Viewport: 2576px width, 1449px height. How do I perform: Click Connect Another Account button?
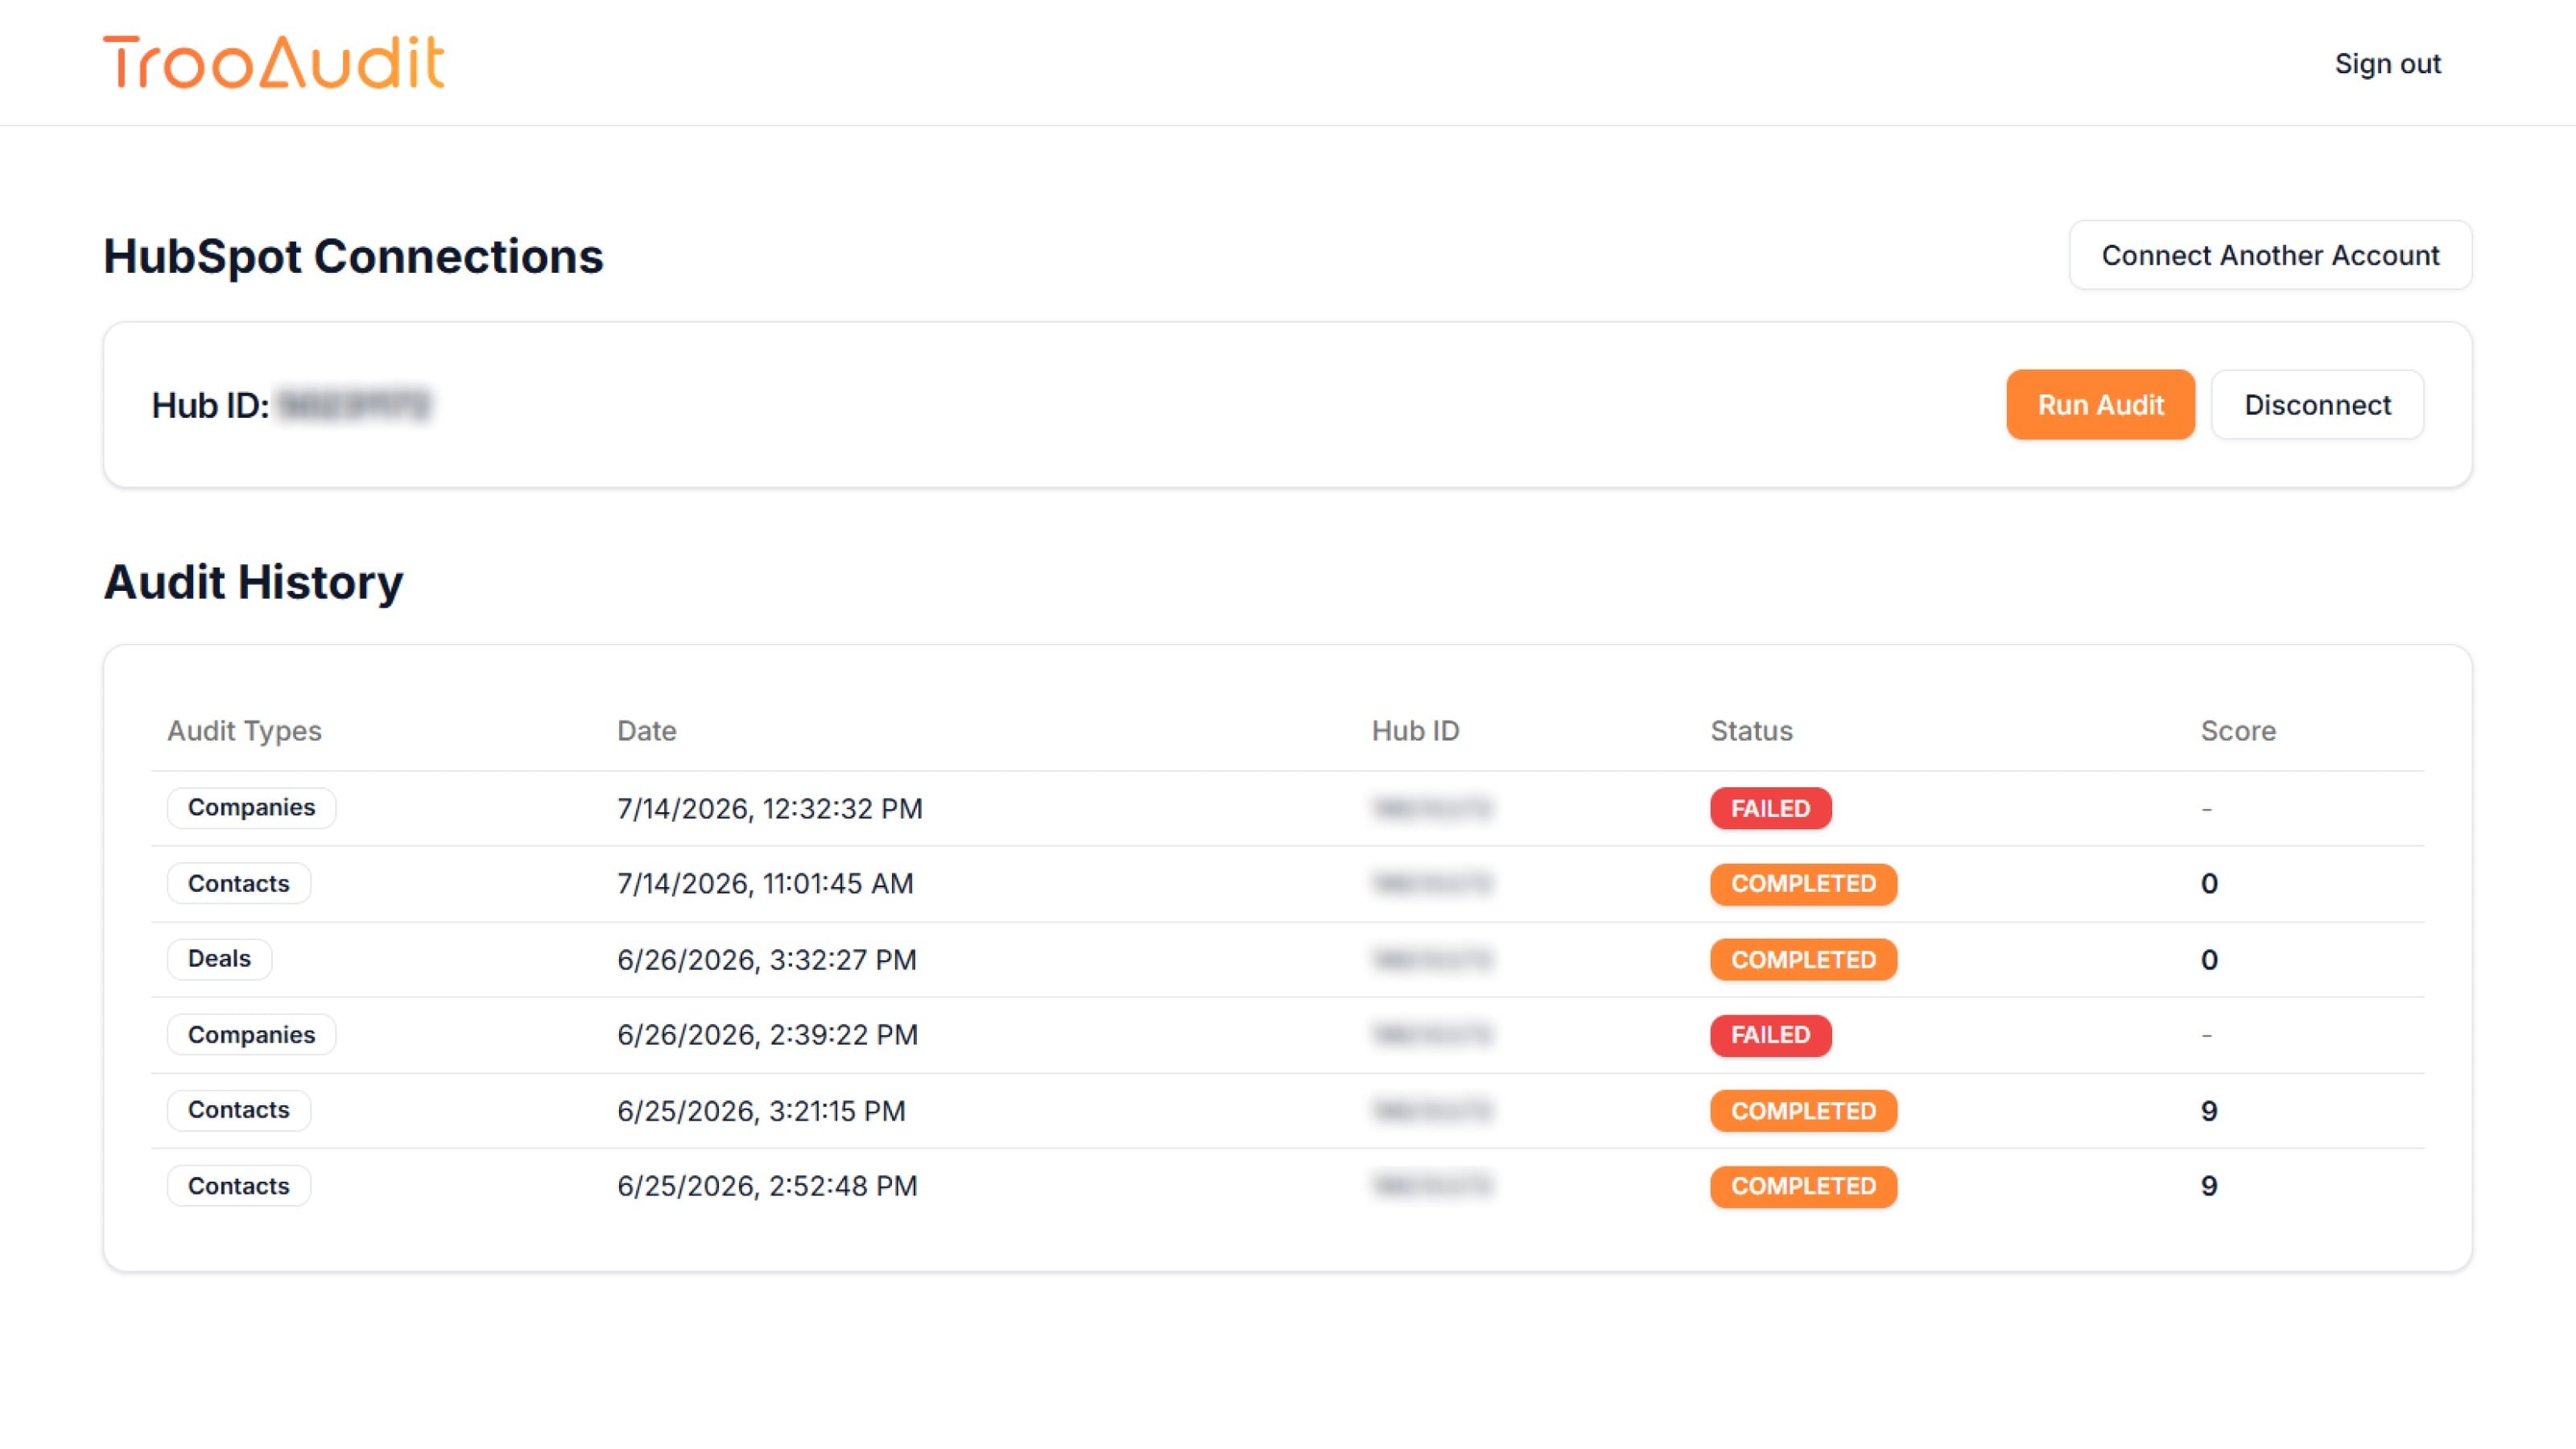[2270, 255]
